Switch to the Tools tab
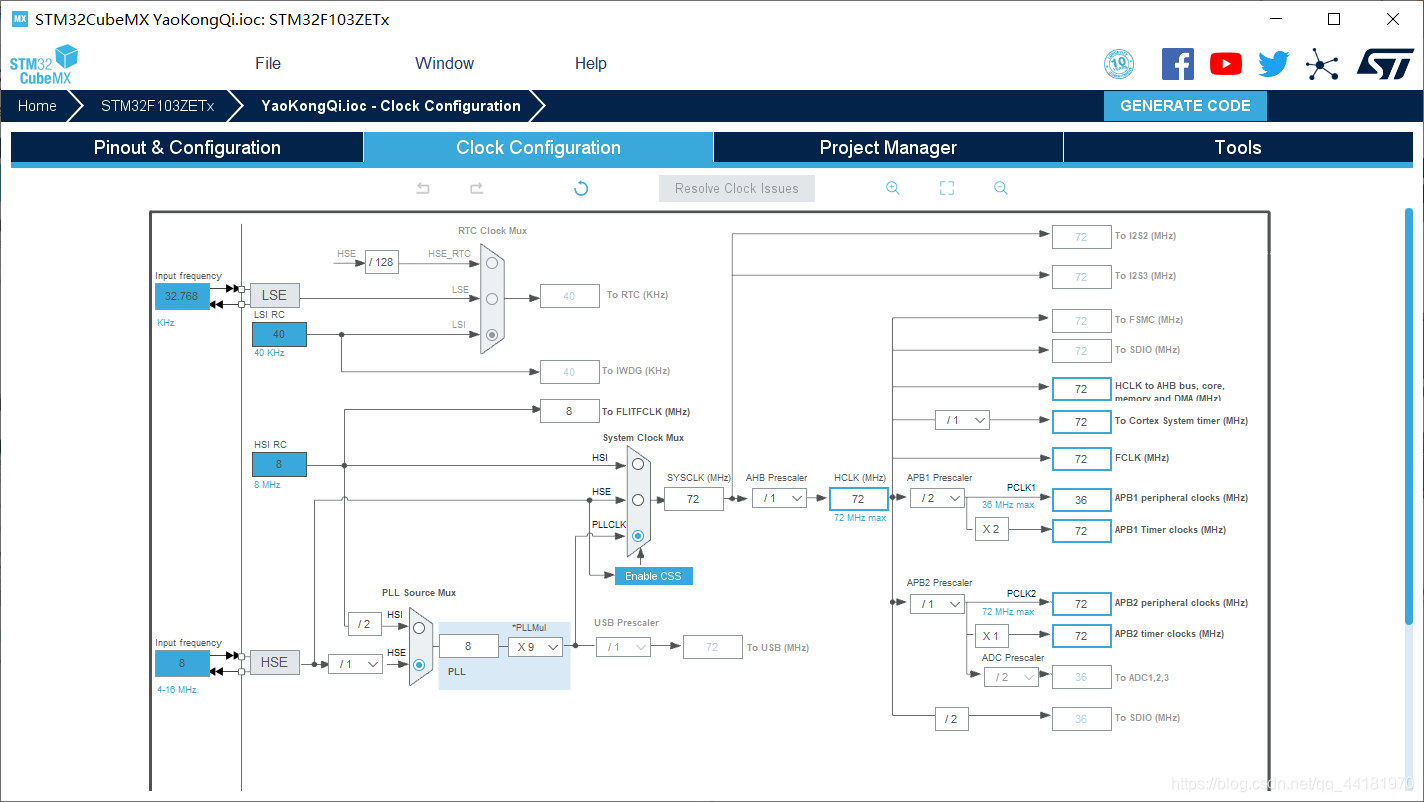 coord(1238,148)
